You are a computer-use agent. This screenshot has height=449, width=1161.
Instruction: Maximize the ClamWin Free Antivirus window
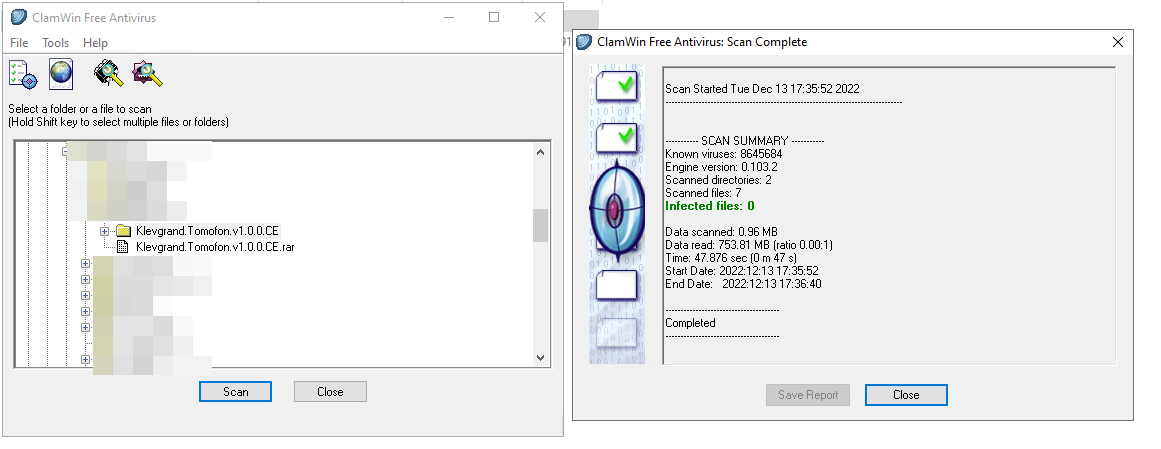[x=494, y=17]
